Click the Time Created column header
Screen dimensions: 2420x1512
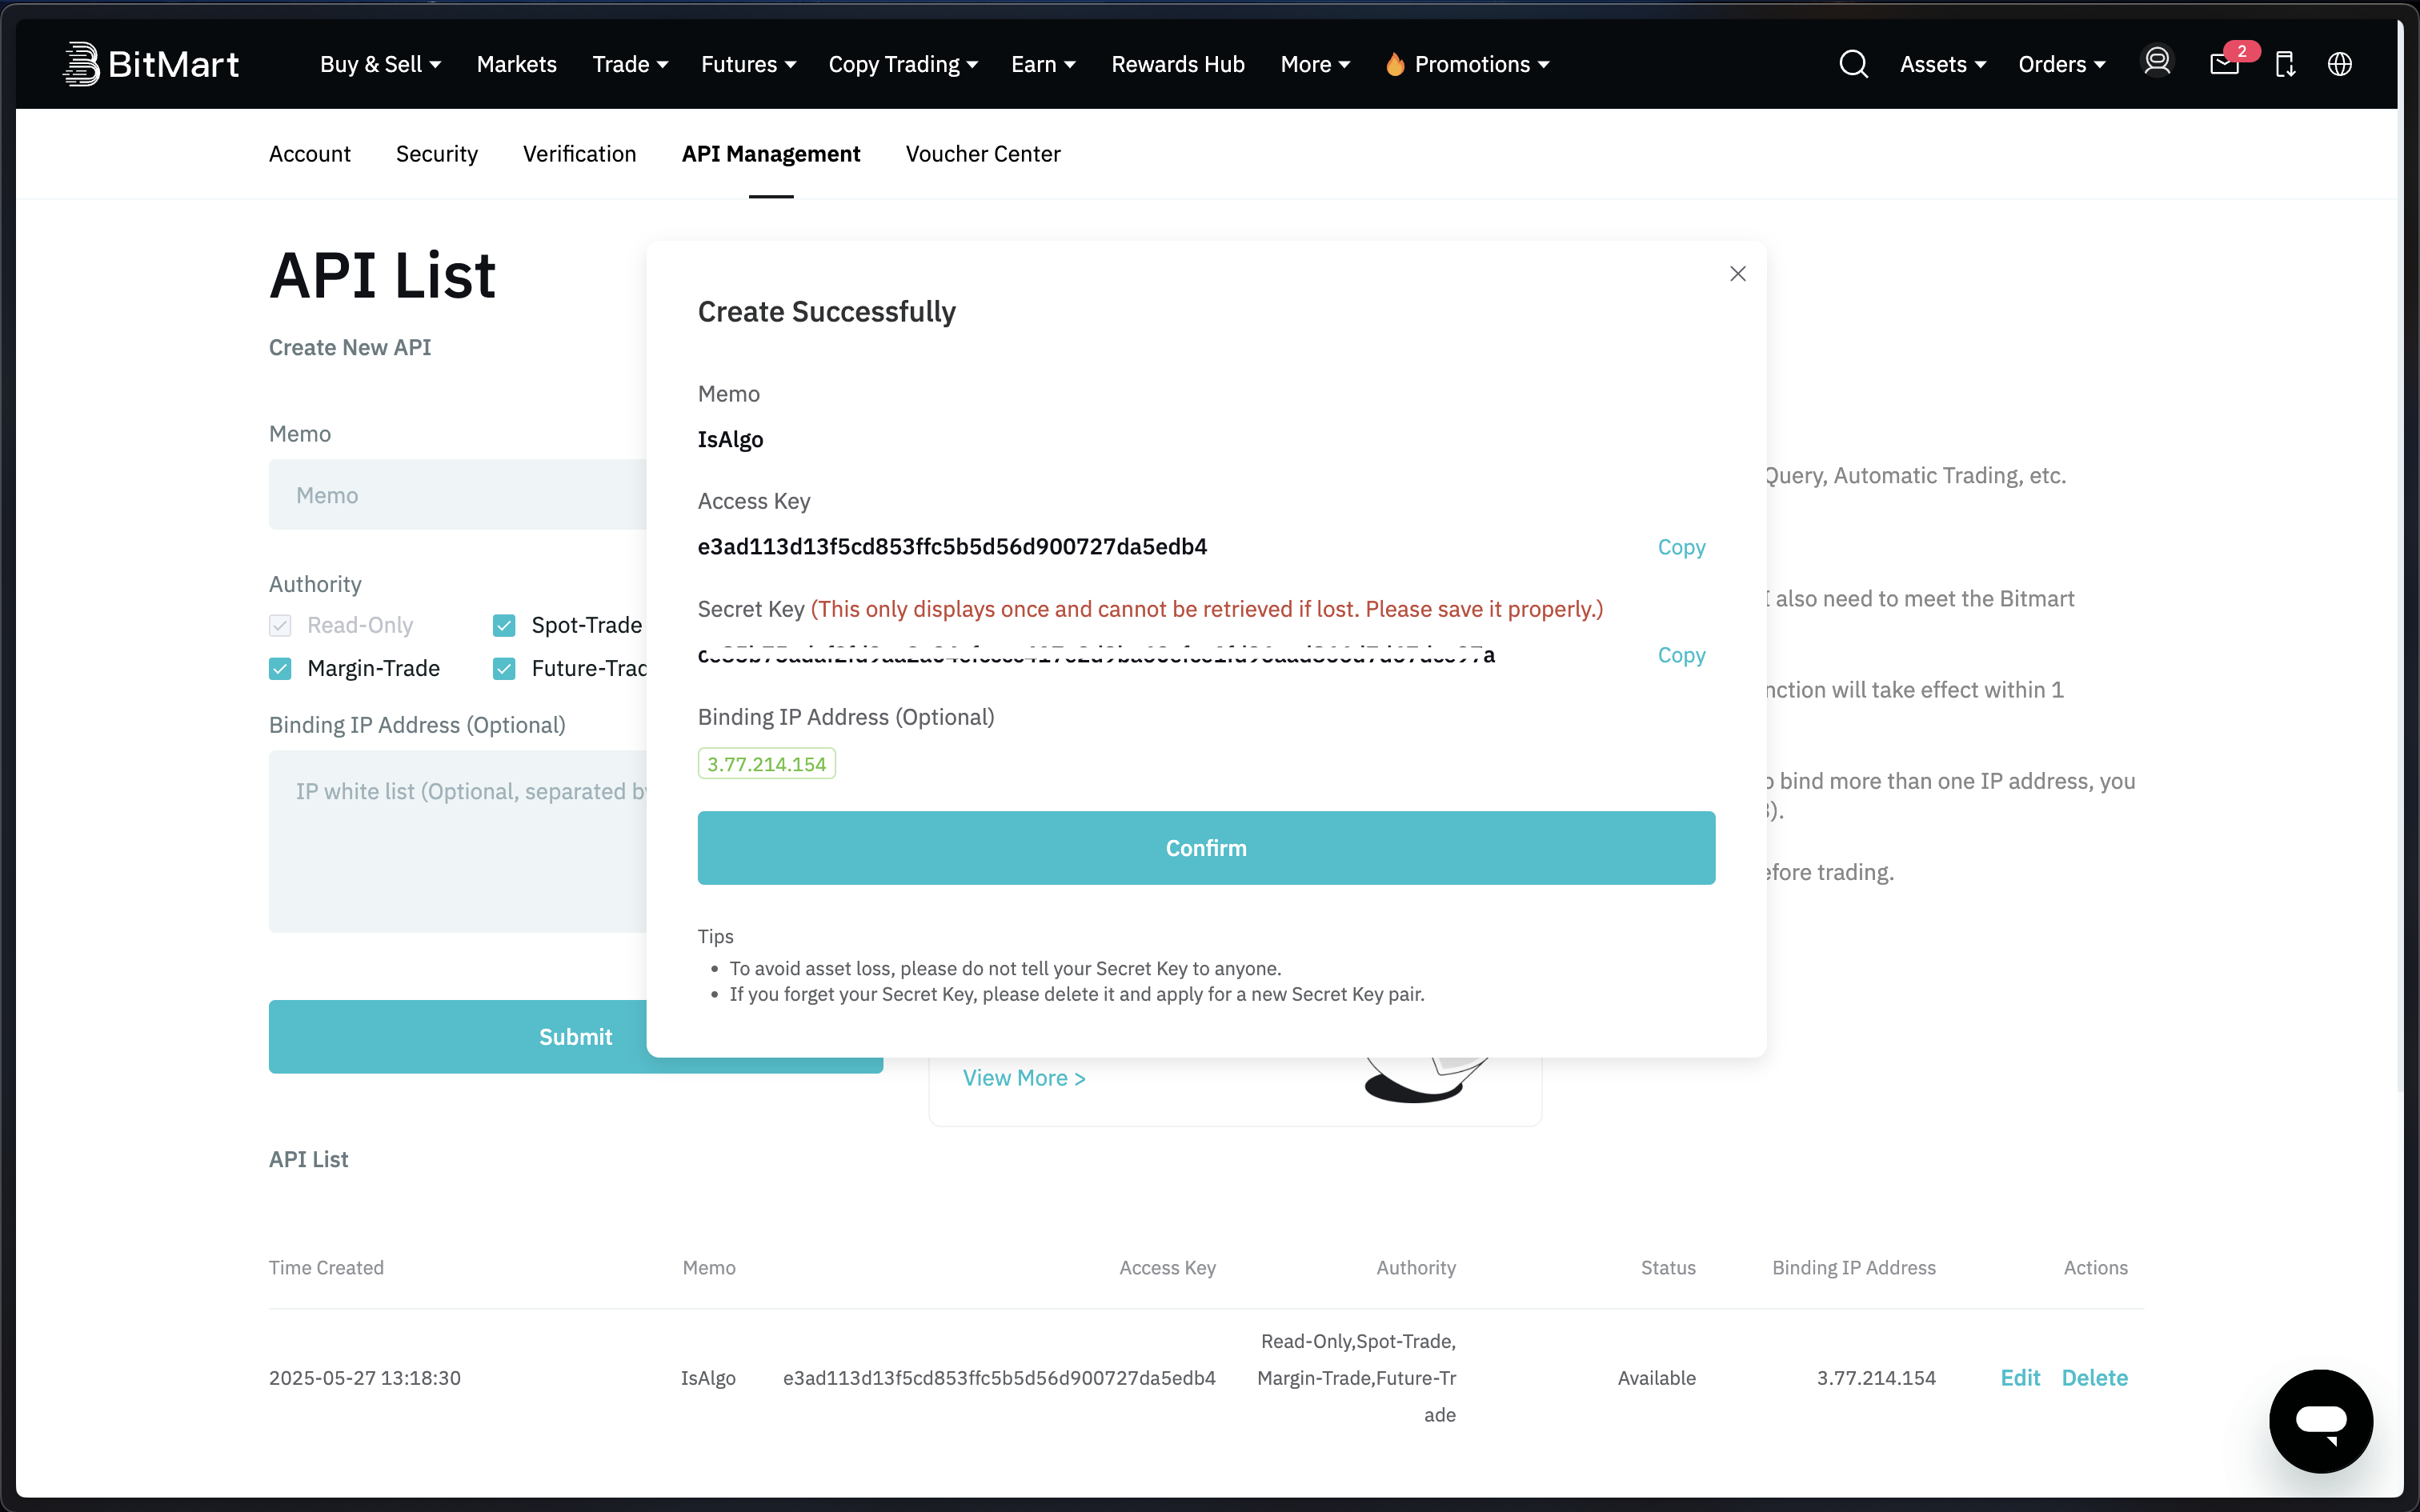point(326,1268)
